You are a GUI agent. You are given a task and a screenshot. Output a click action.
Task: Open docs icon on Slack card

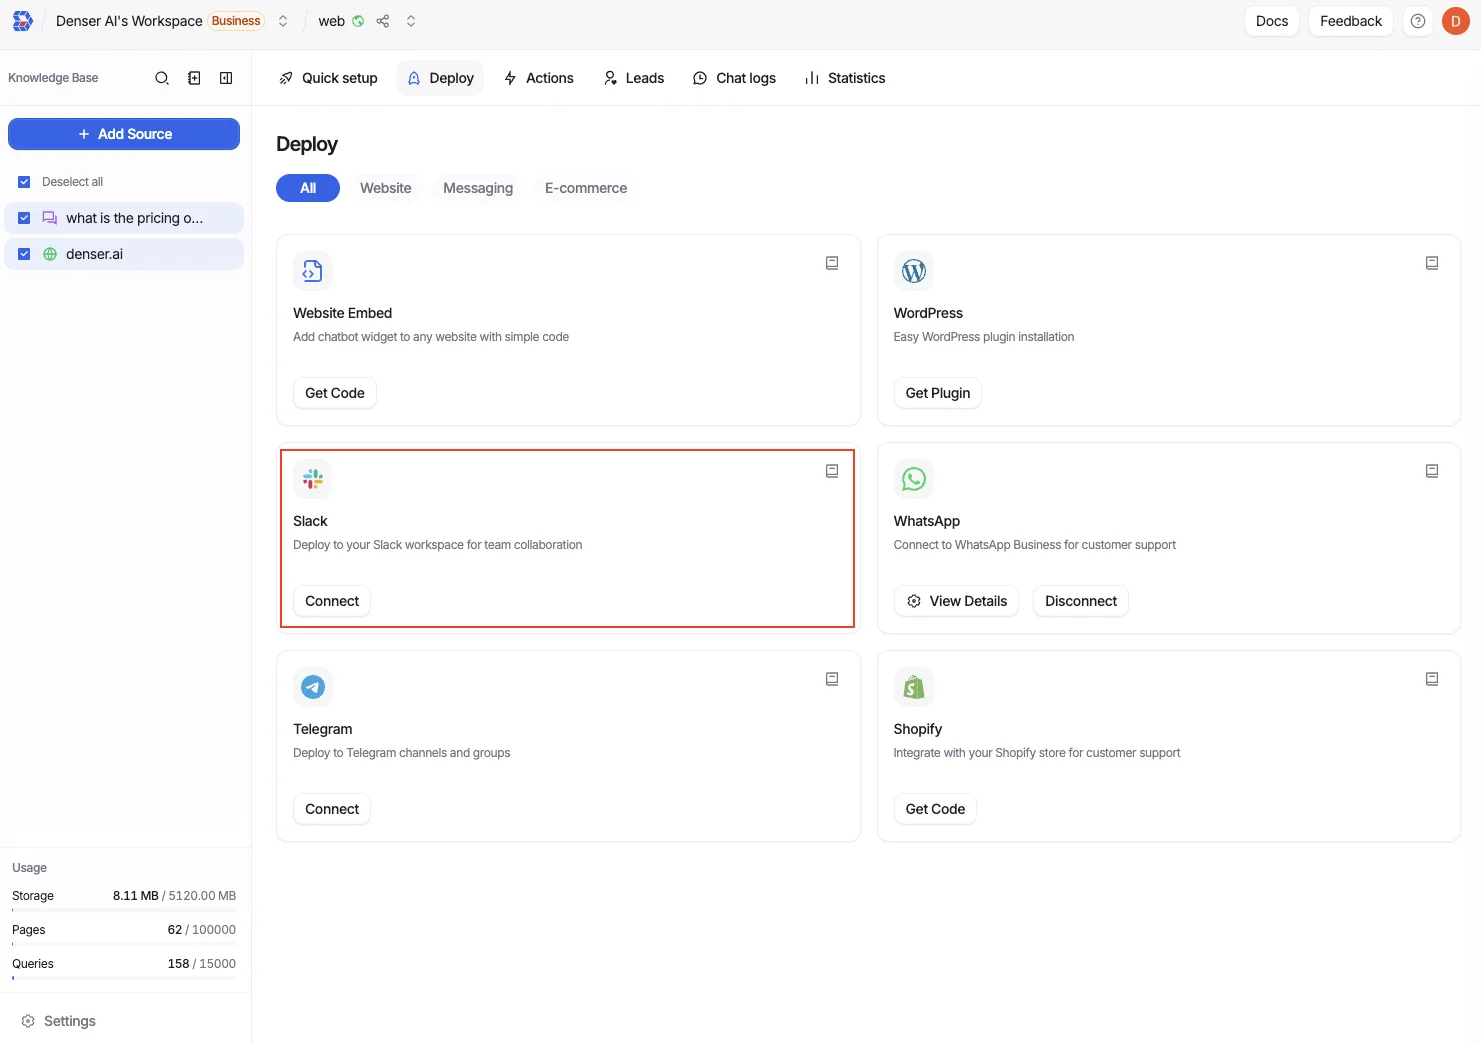click(x=832, y=471)
